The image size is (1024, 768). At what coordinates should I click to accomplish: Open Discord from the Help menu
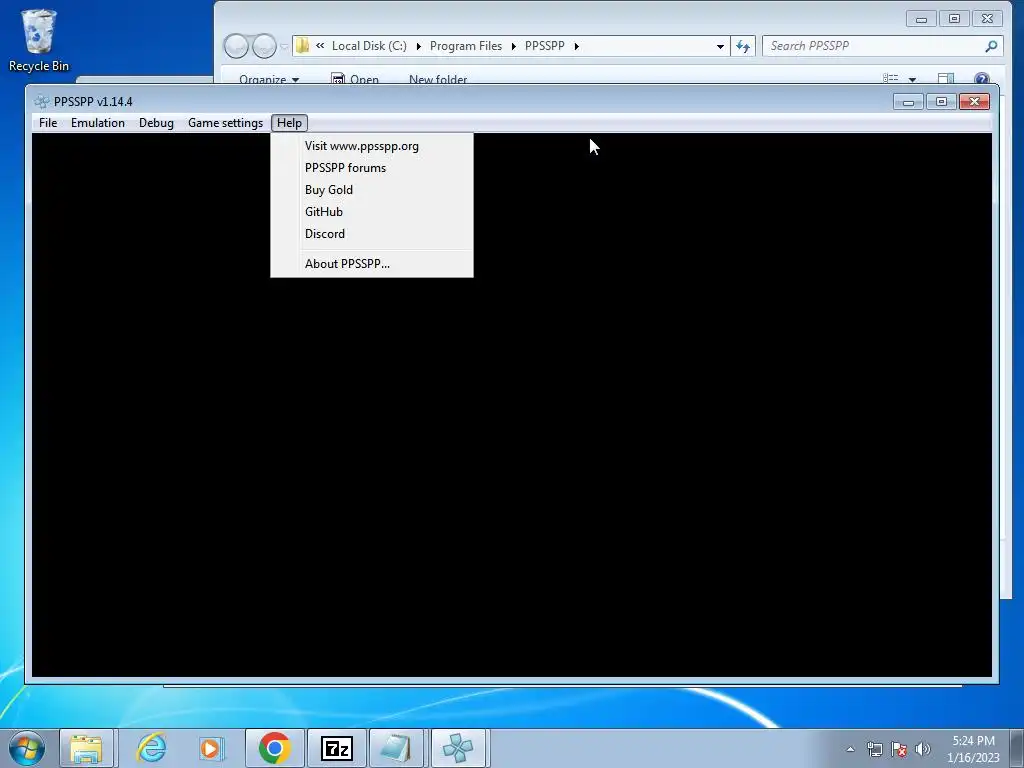coord(372,234)
